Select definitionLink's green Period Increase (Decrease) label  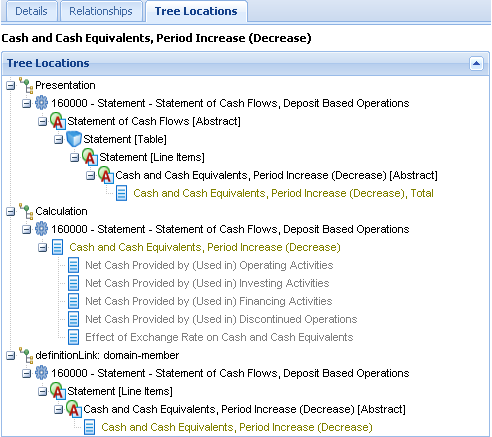[x=237, y=427]
